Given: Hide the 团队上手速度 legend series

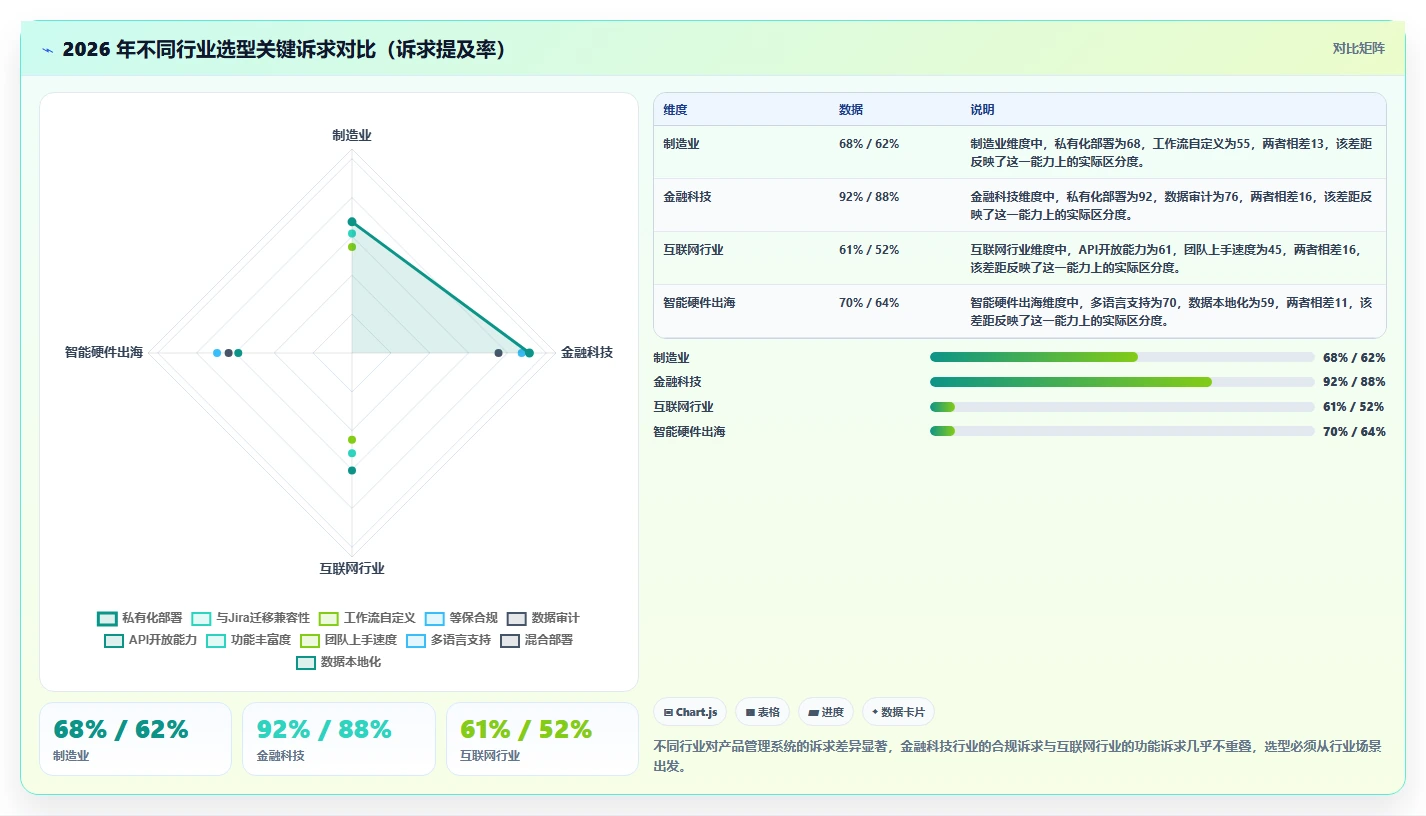Looking at the screenshot, I should click(x=349, y=640).
